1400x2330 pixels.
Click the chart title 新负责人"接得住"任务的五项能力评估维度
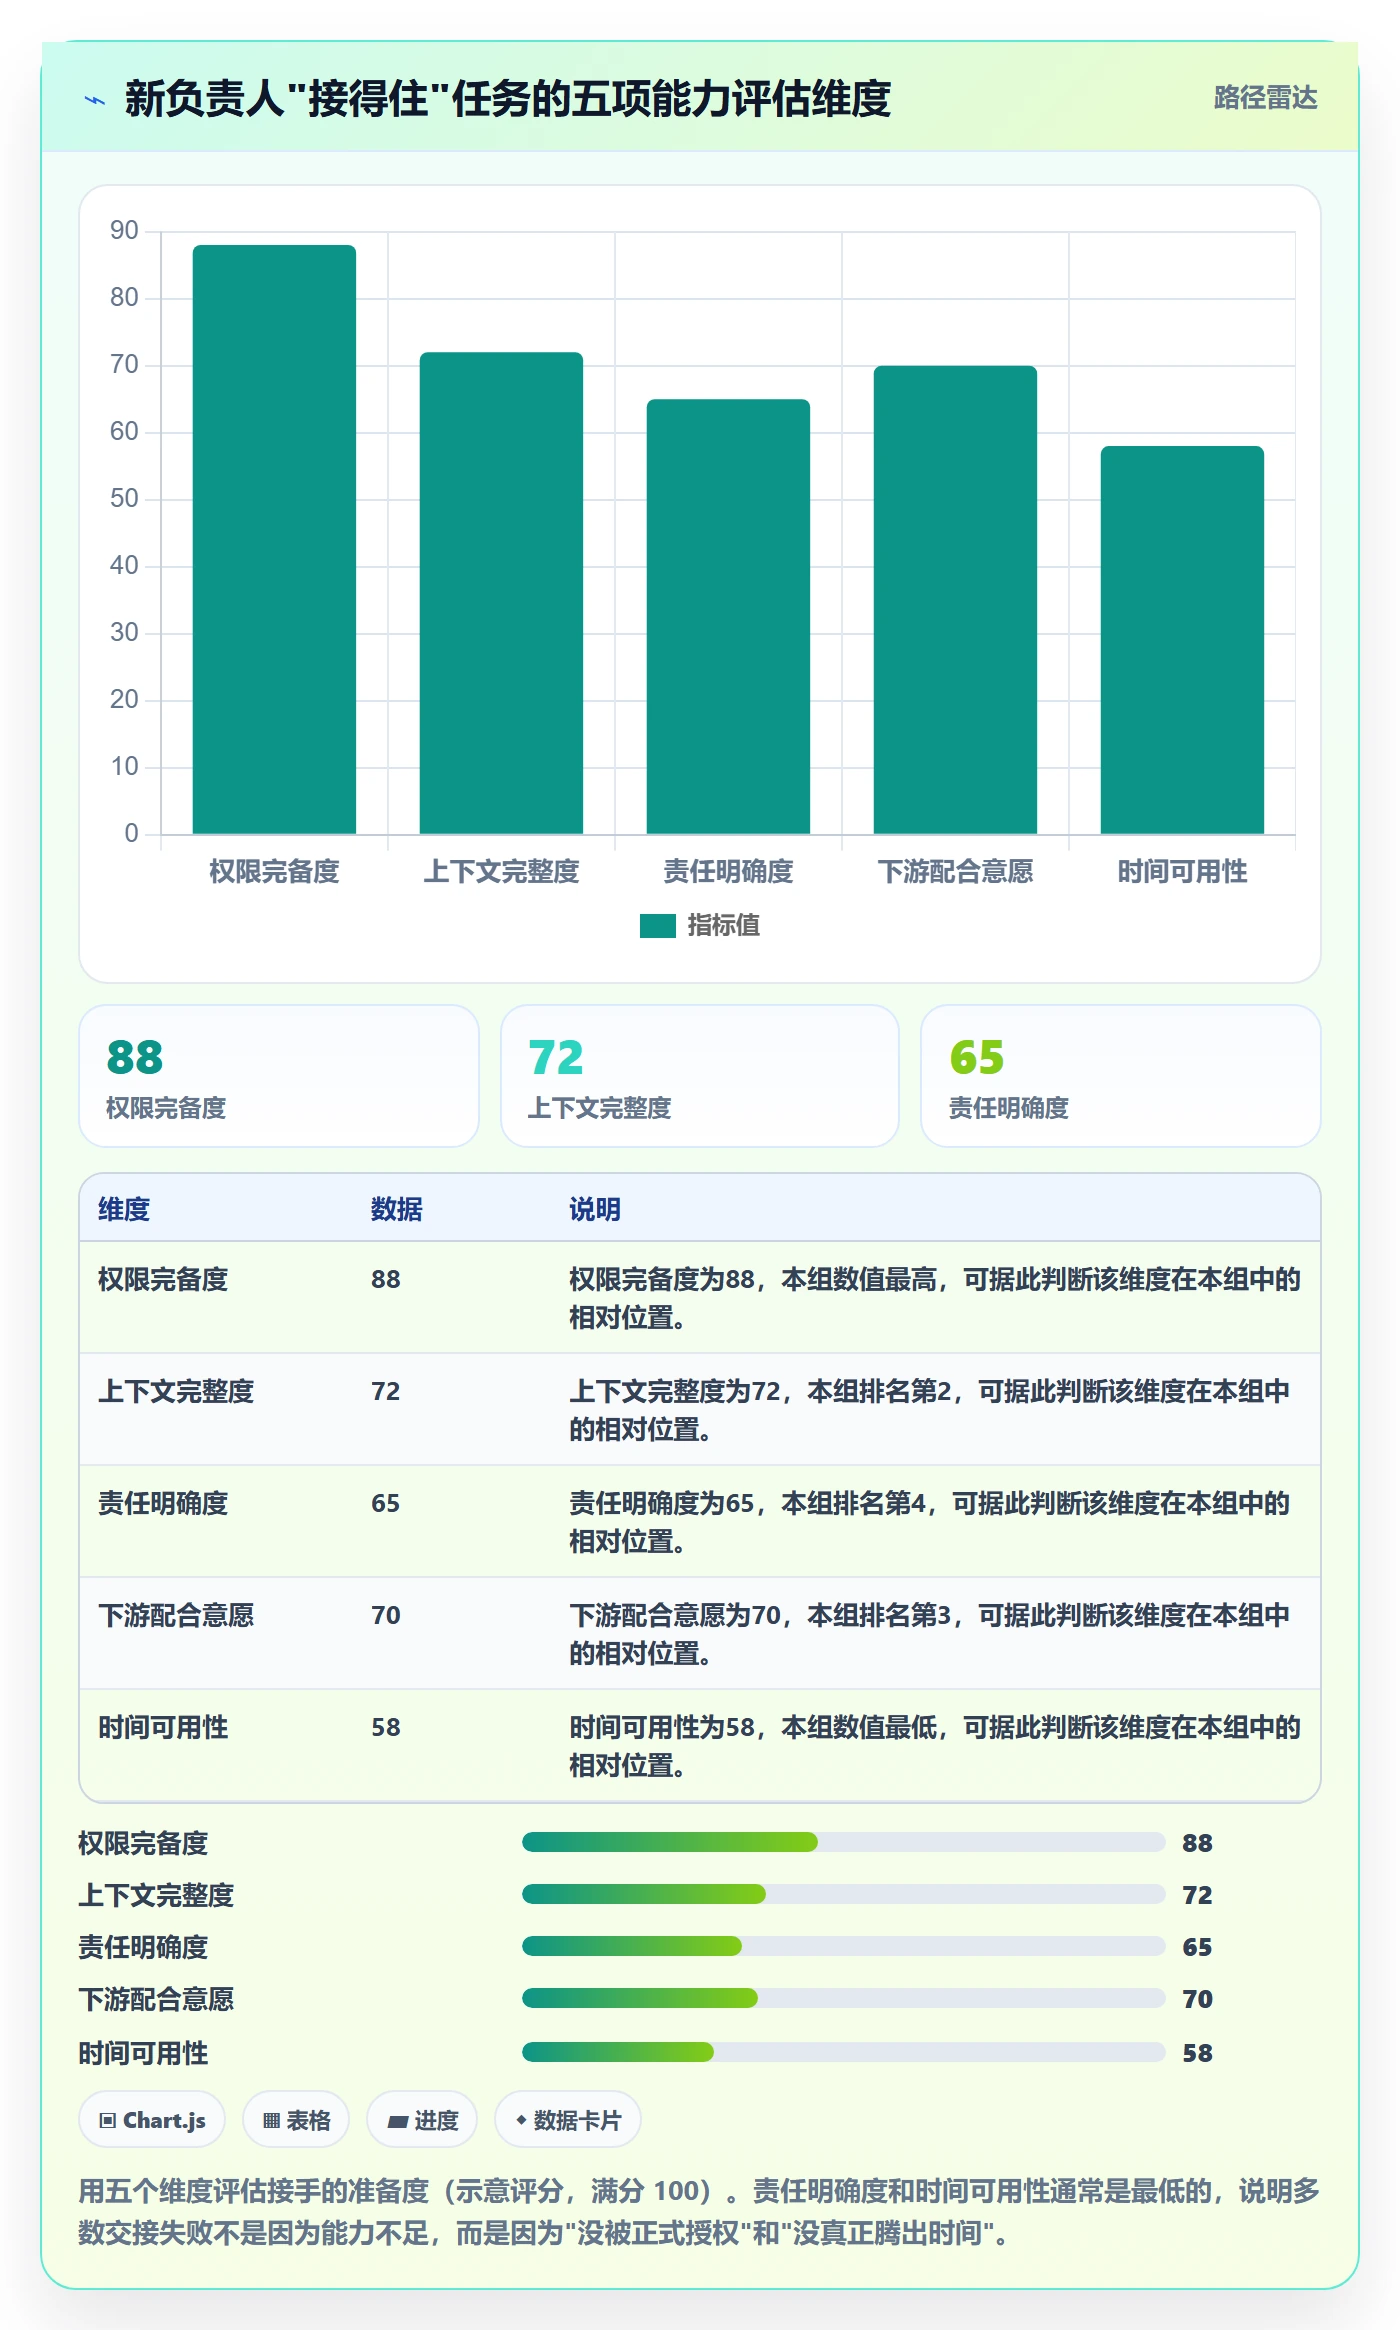508,99
